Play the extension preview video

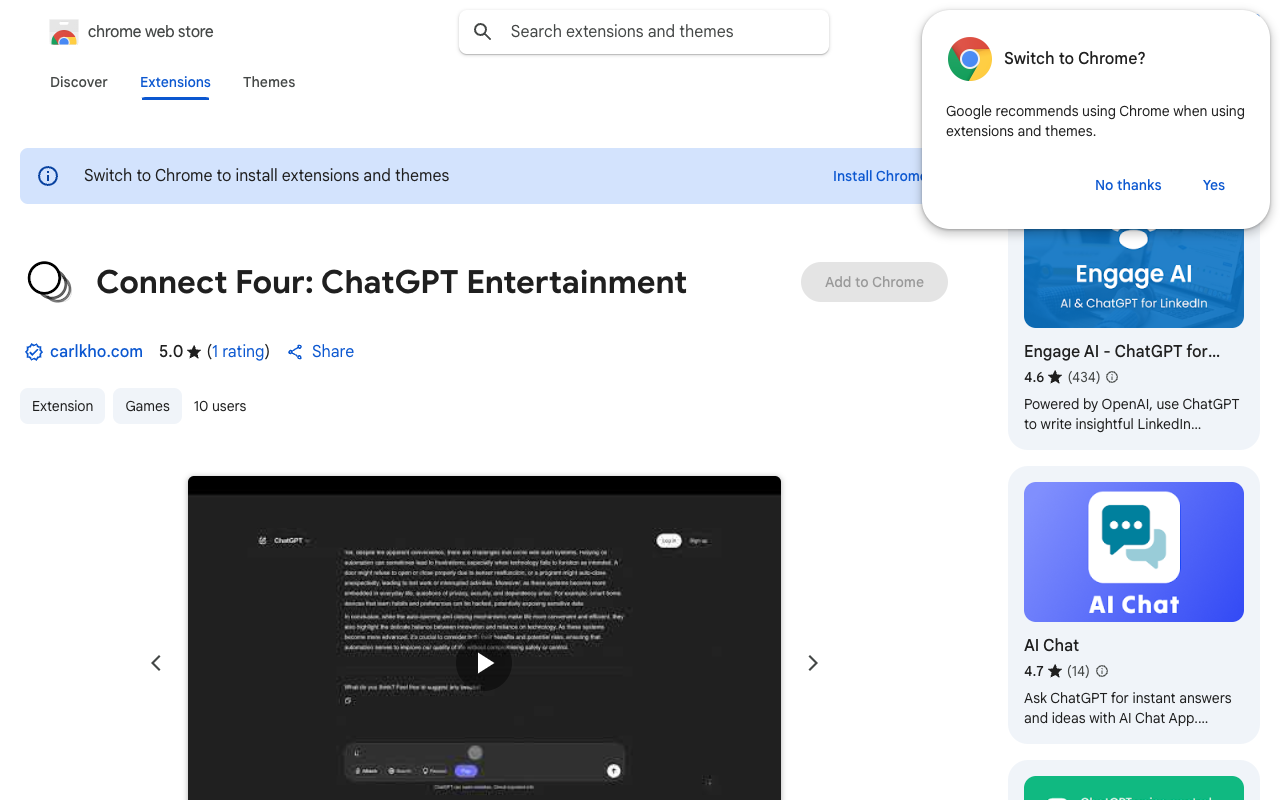pyautogui.click(x=484, y=662)
